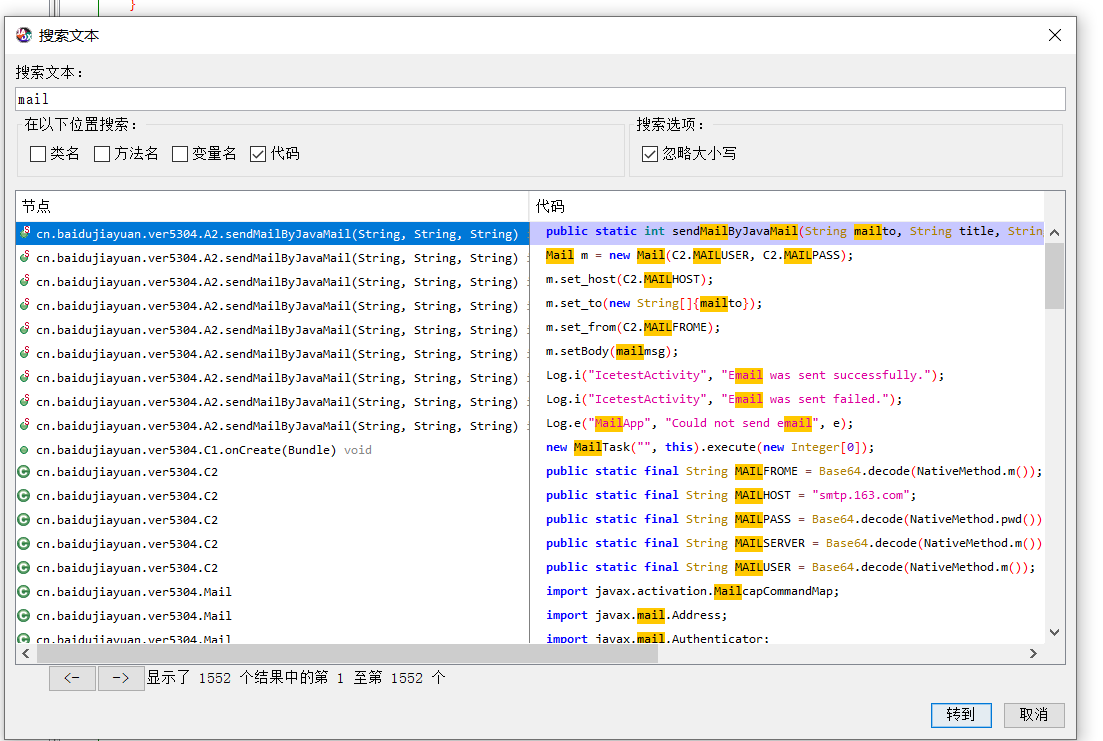
Task: Click method icon beside 'sent failed' row
Action: click(x=25, y=400)
